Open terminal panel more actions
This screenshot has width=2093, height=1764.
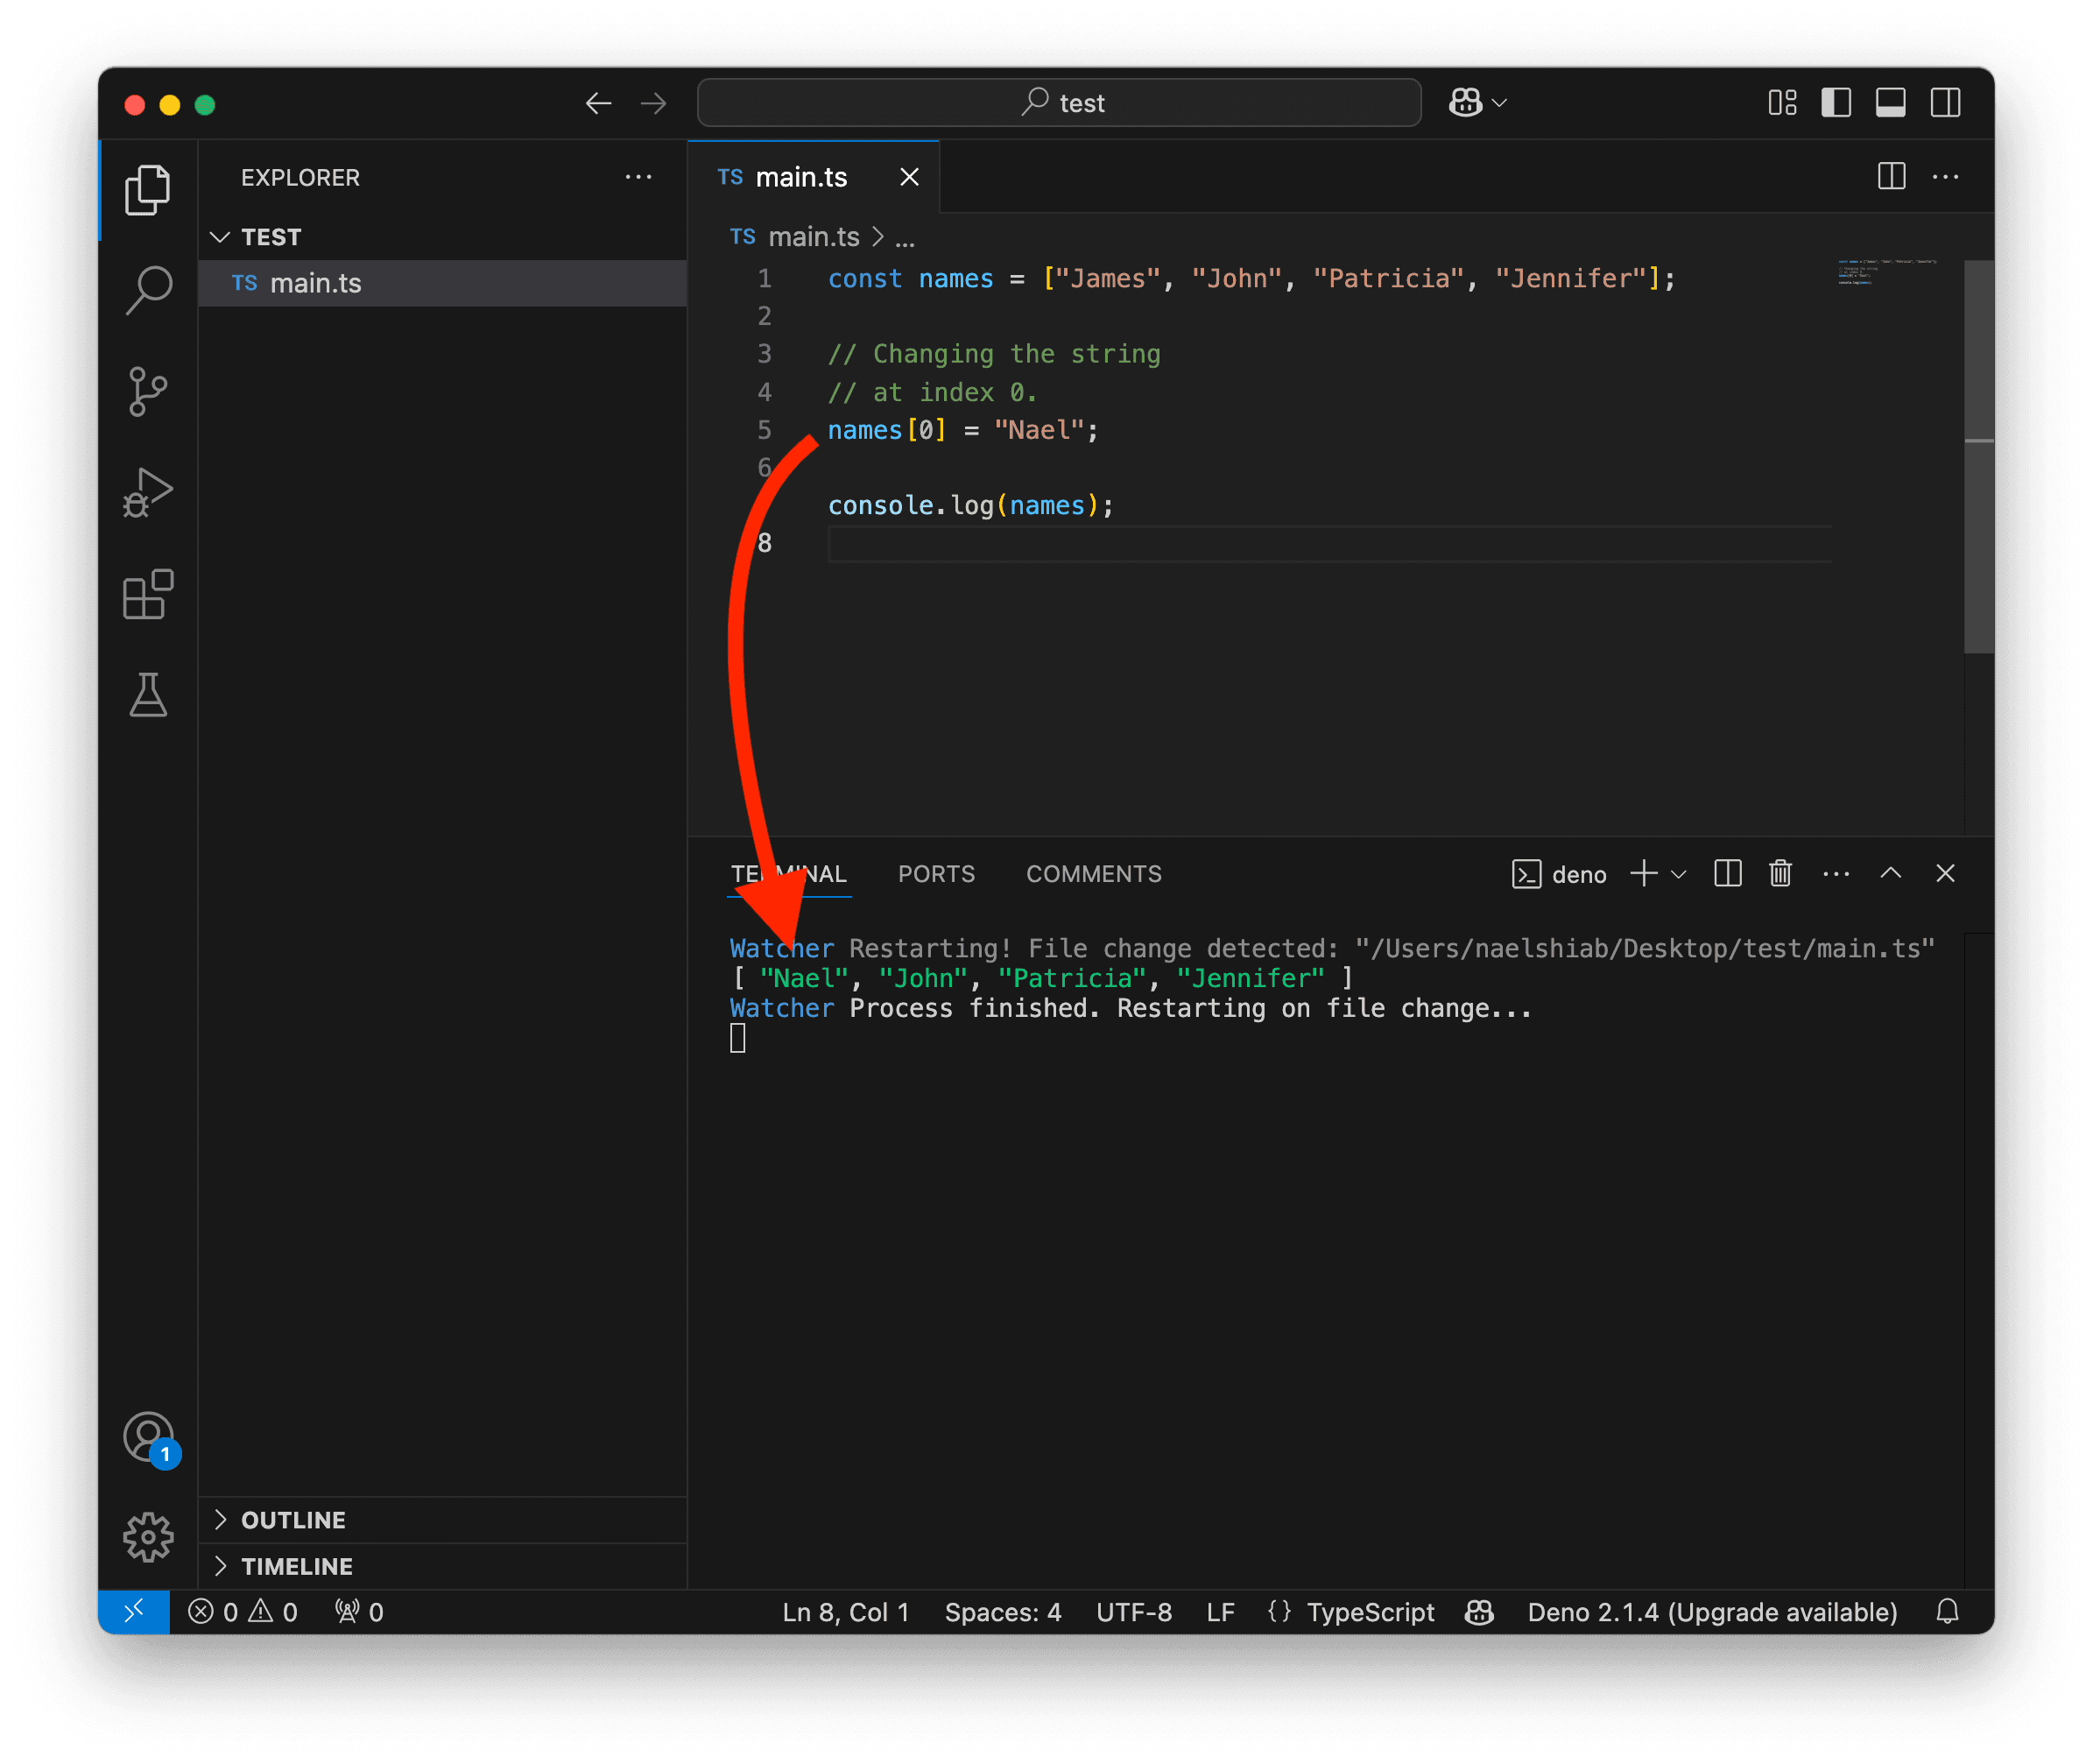coord(1835,874)
